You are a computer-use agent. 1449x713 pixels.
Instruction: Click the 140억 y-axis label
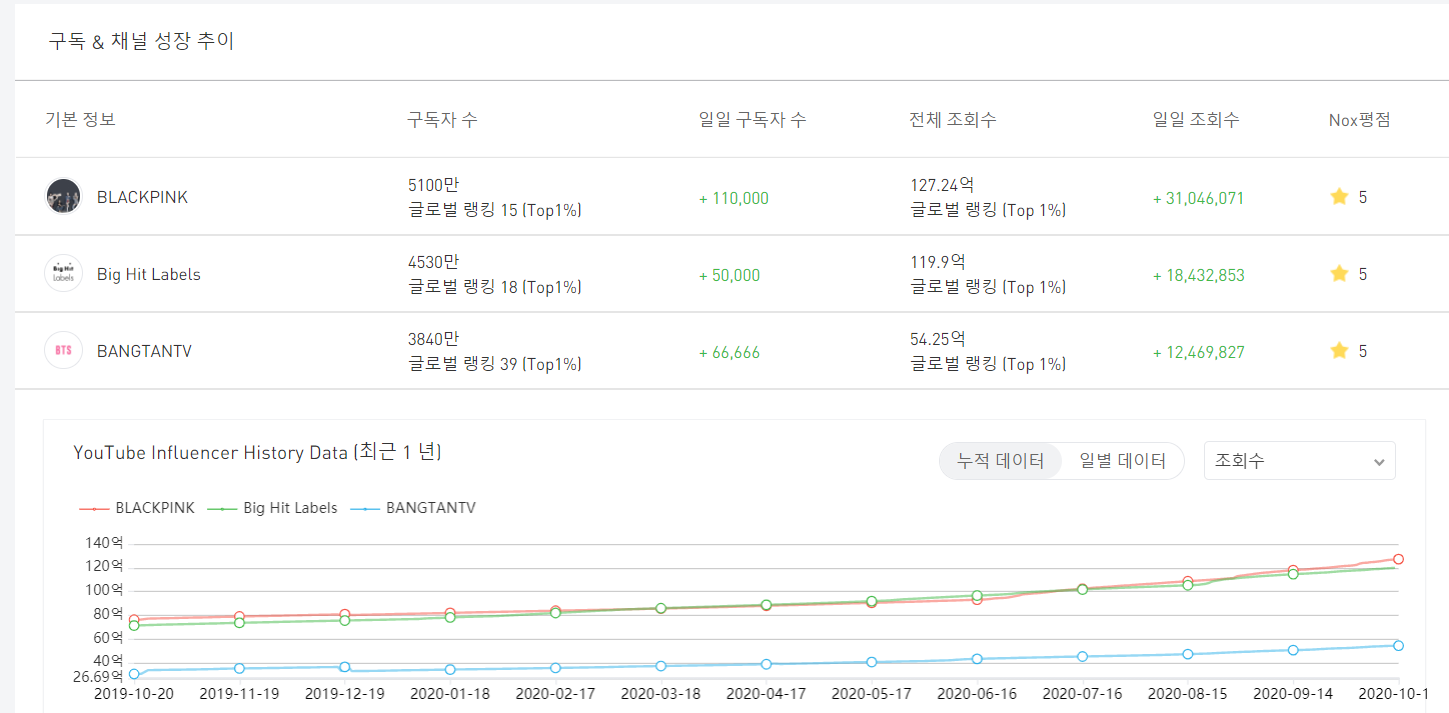105,543
